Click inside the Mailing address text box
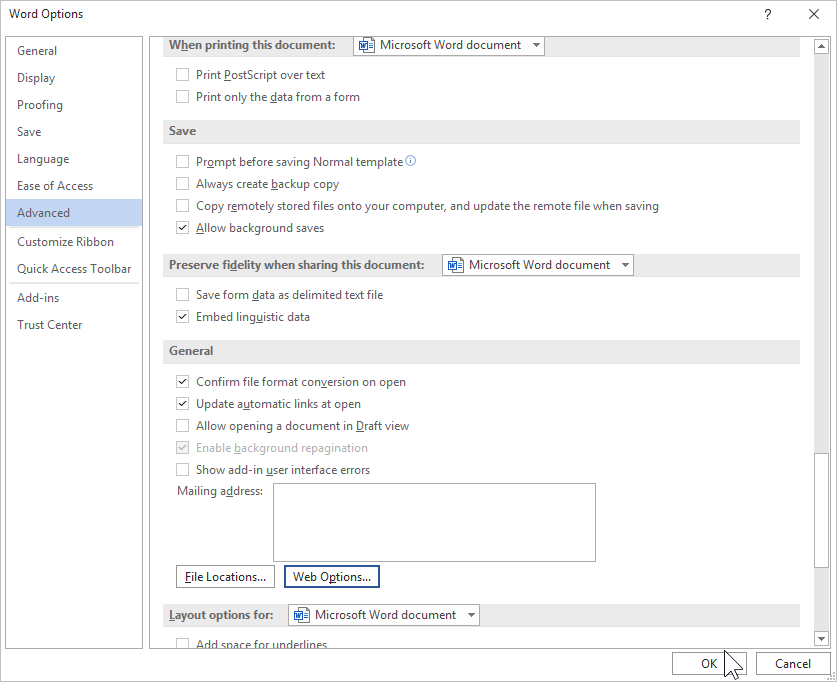The width and height of the screenshot is (837, 682). [x=434, y=522]
